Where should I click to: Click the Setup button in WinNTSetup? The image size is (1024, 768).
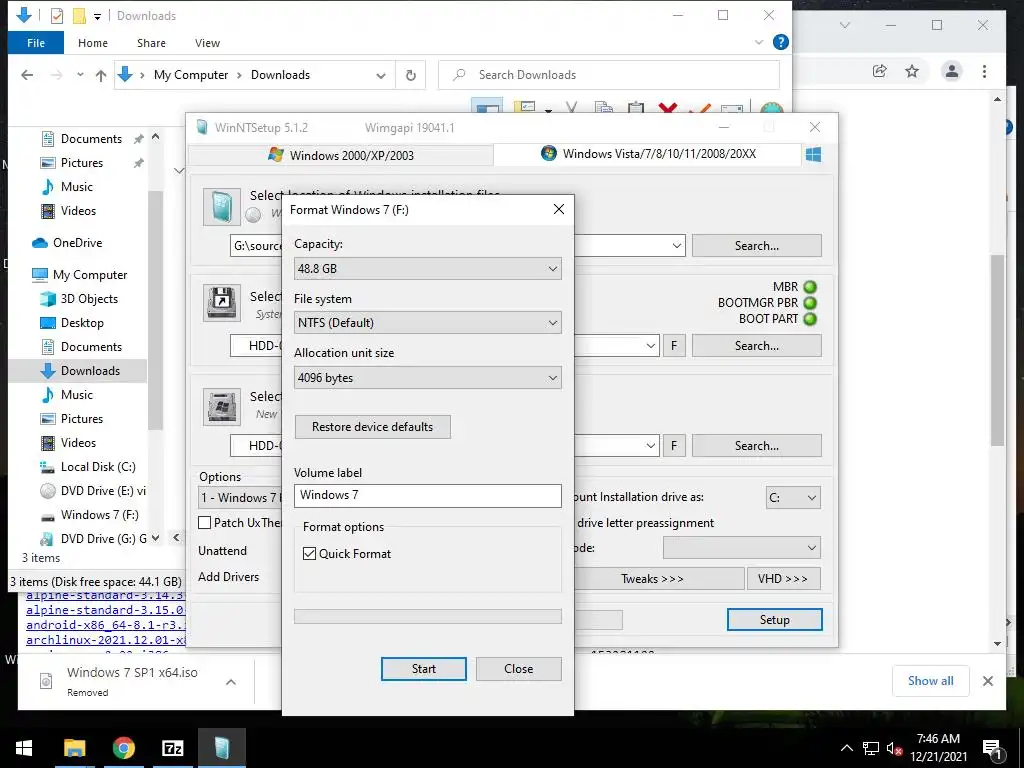point(775,620)
